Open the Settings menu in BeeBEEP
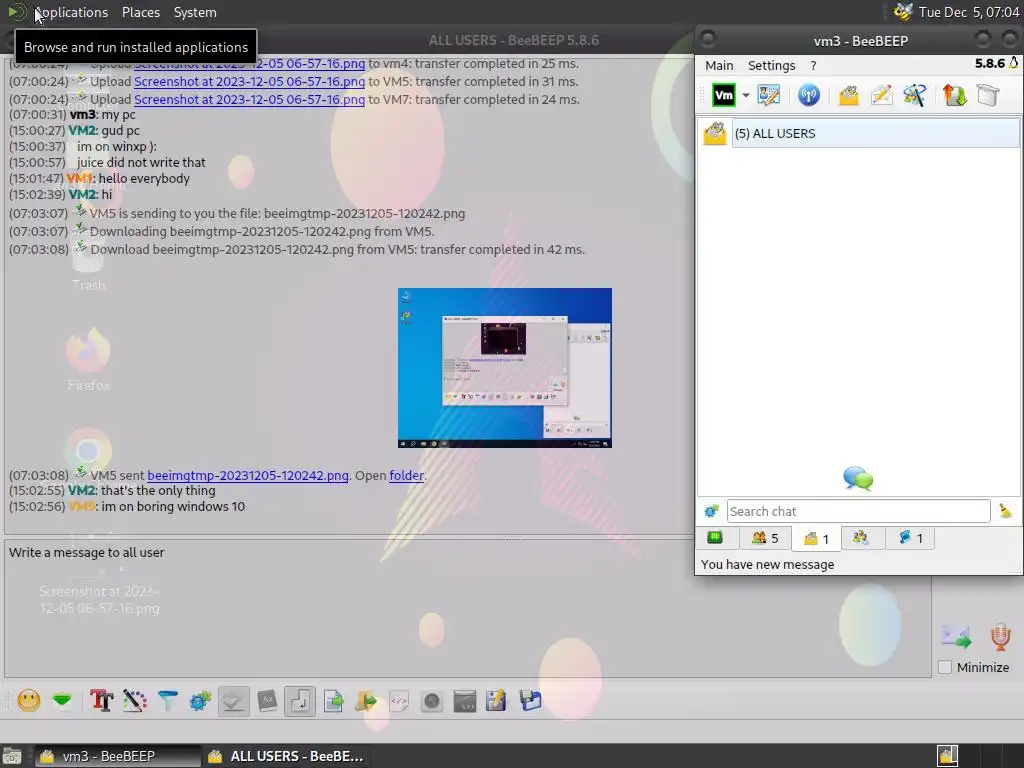This screenshot has width=1024, height=768. (771, 65)
